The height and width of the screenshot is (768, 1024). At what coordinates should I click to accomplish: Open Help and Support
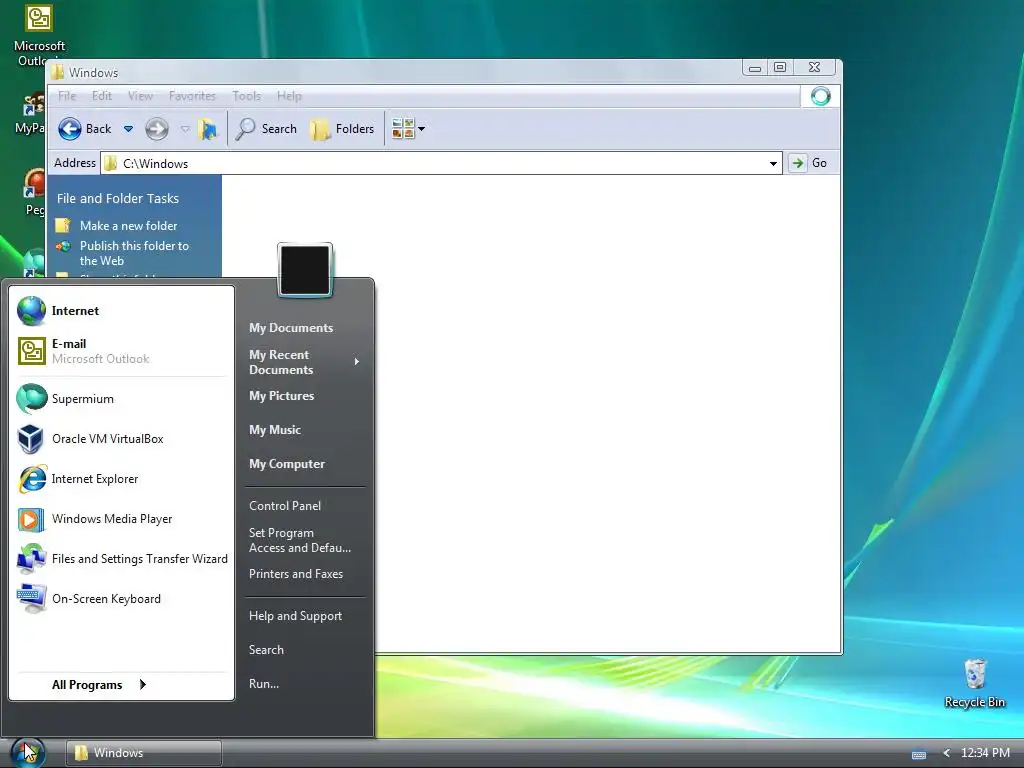tap(295, 616)
